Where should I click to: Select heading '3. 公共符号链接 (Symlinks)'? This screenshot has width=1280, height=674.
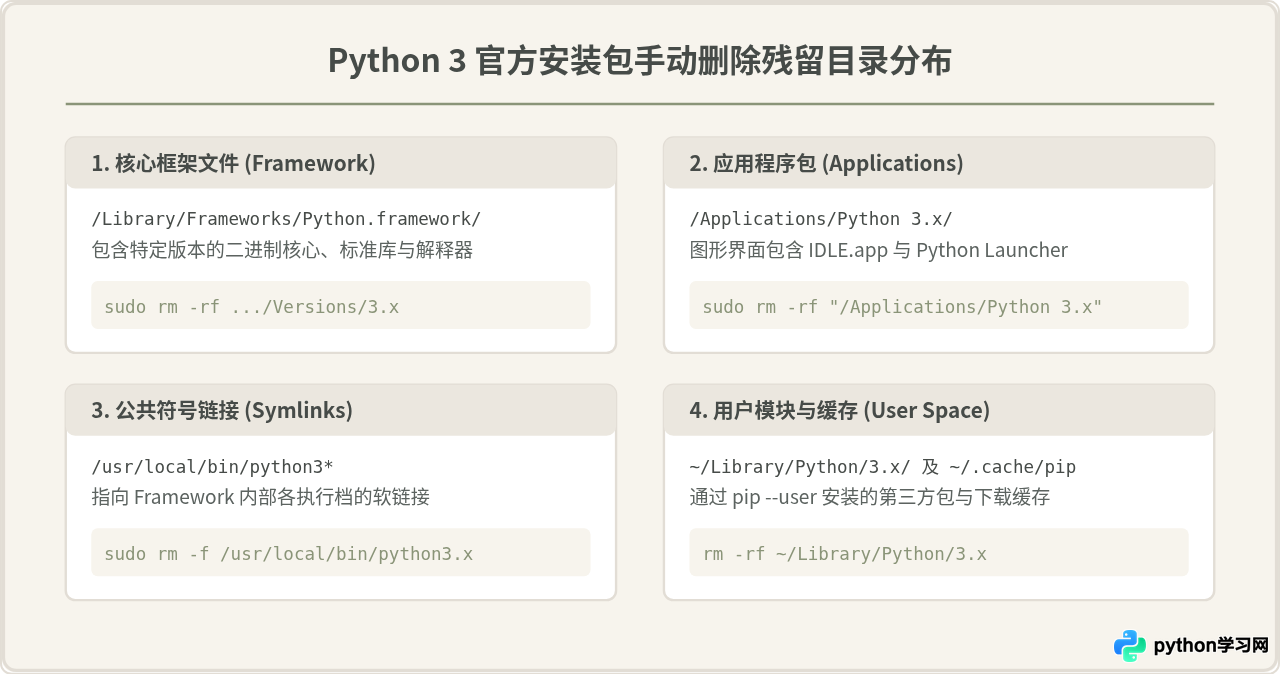[222, 410]
